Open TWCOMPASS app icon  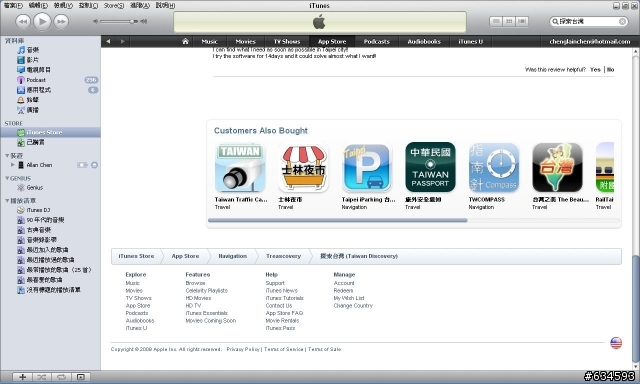pos(494,167)
